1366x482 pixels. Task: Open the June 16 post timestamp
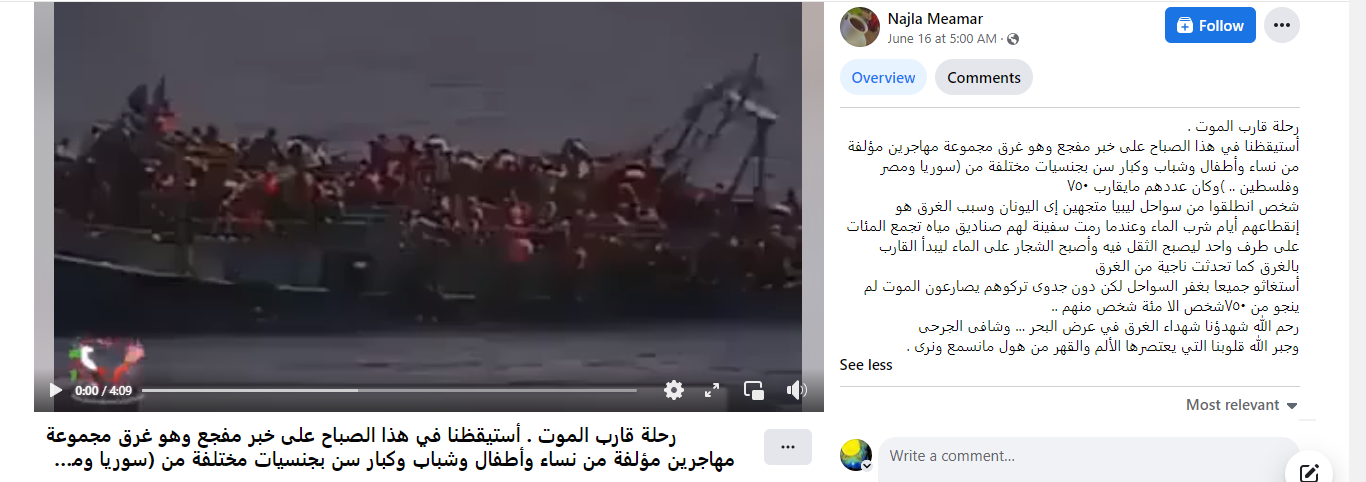pos(942,39)
